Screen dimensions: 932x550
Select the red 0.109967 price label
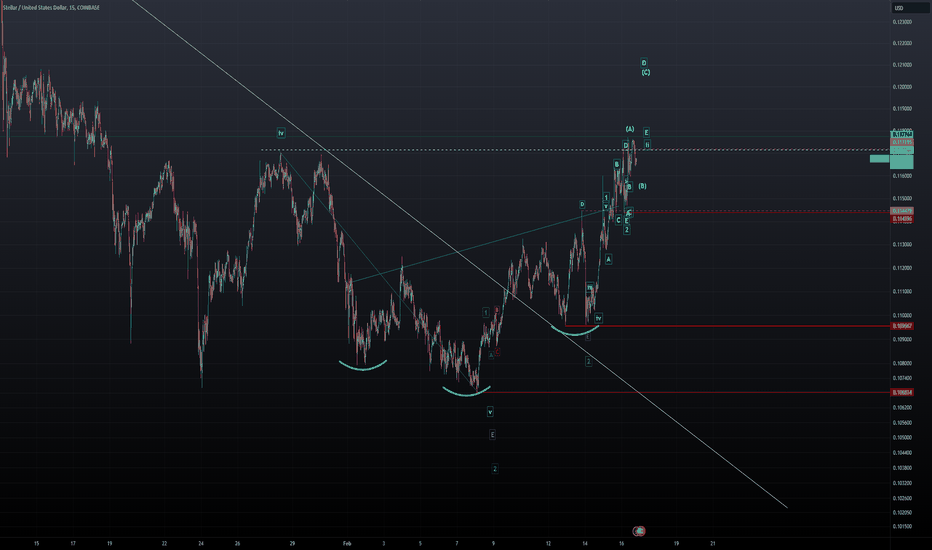pos(902,326)
